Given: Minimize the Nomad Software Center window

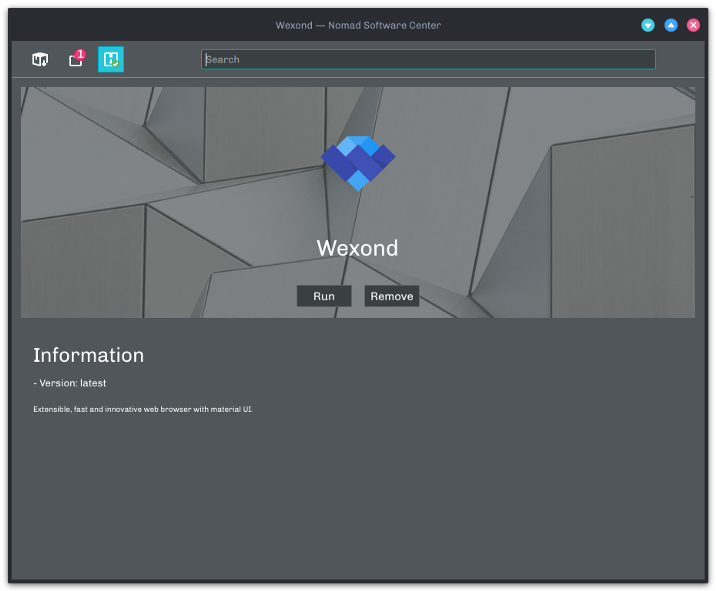Looking at the screenshot, I should click(x=648, y=25).
